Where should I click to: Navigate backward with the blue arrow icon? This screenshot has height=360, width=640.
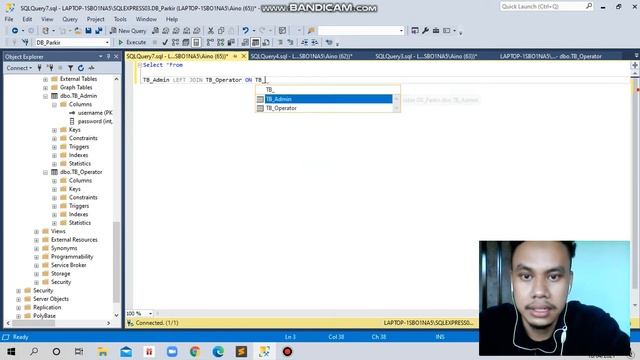tap(15, 31)
